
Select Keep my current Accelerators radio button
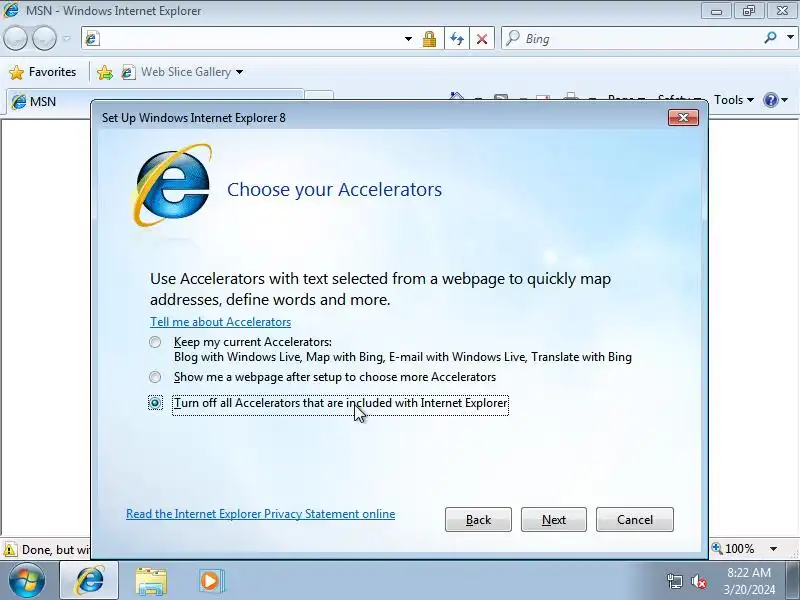155,342
